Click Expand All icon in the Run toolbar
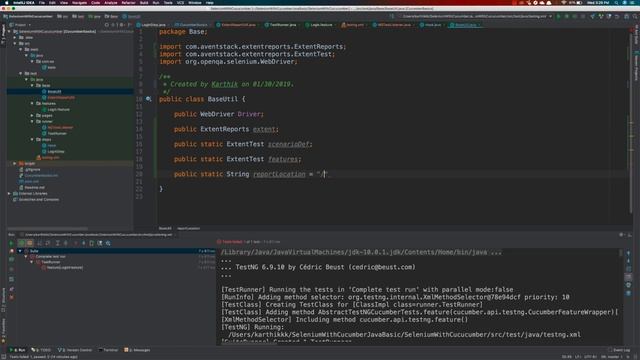This screenshot has width=640, height=360. (x=58, y=243)
